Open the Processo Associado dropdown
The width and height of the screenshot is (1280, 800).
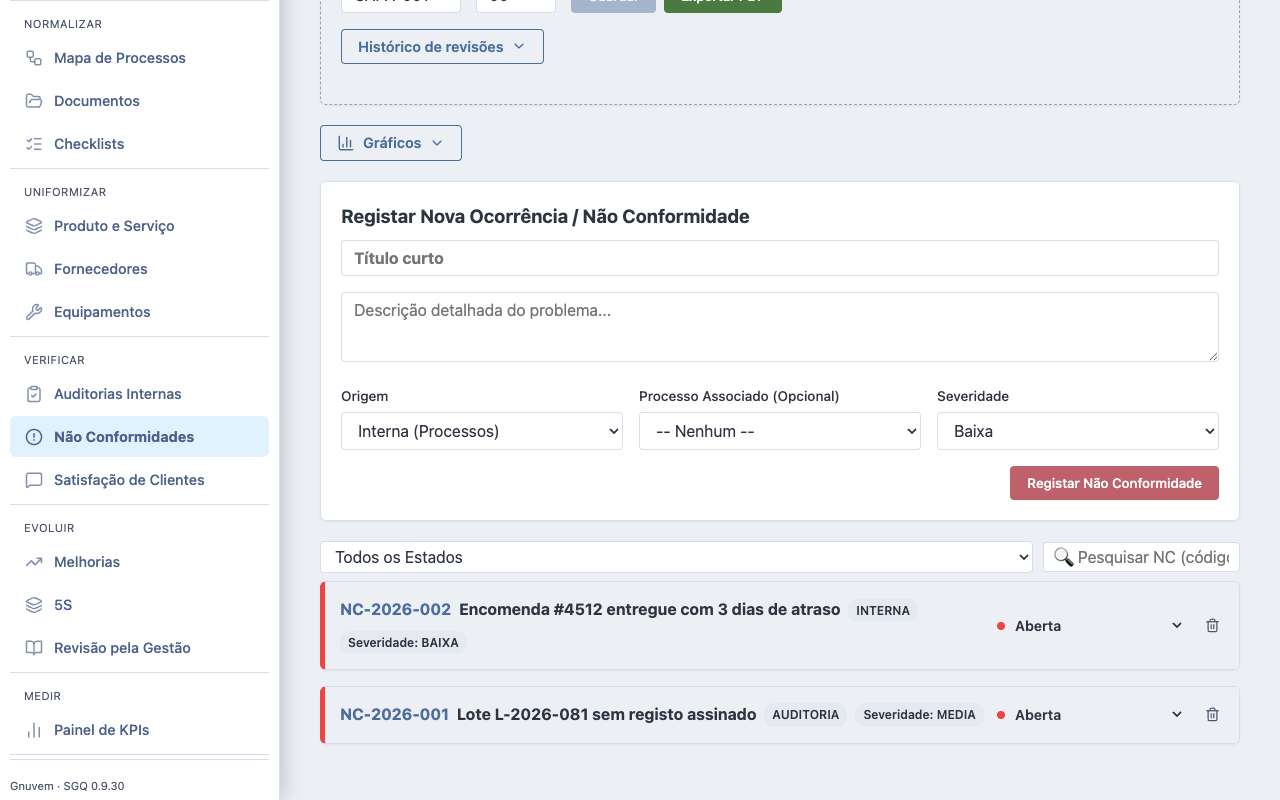point(780,431)
